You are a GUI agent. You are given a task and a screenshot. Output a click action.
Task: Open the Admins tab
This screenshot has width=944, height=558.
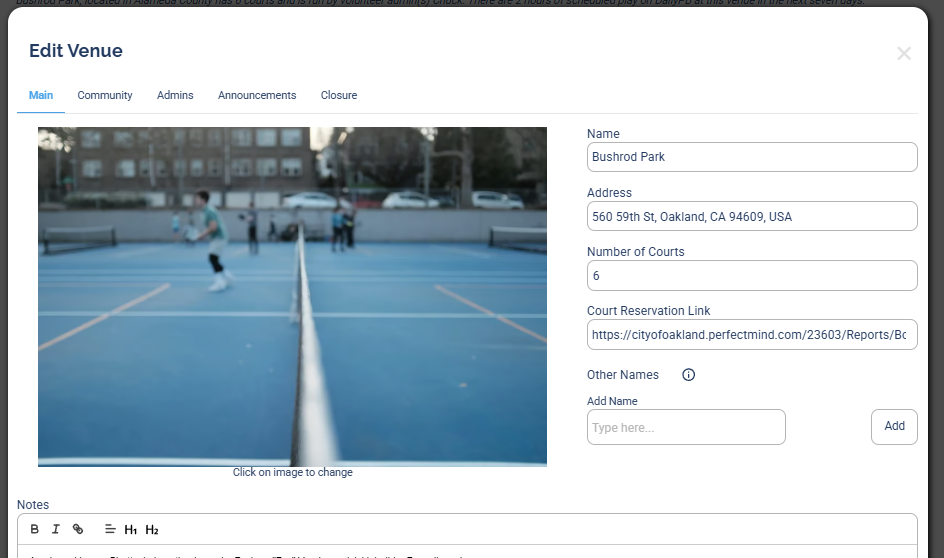pos(175,95)
